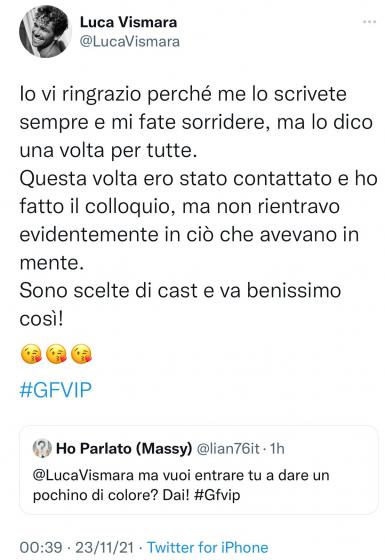This screenshot has height=560, width=385.
Task: Click the last kissing face emoji
Action: [81, 354]
